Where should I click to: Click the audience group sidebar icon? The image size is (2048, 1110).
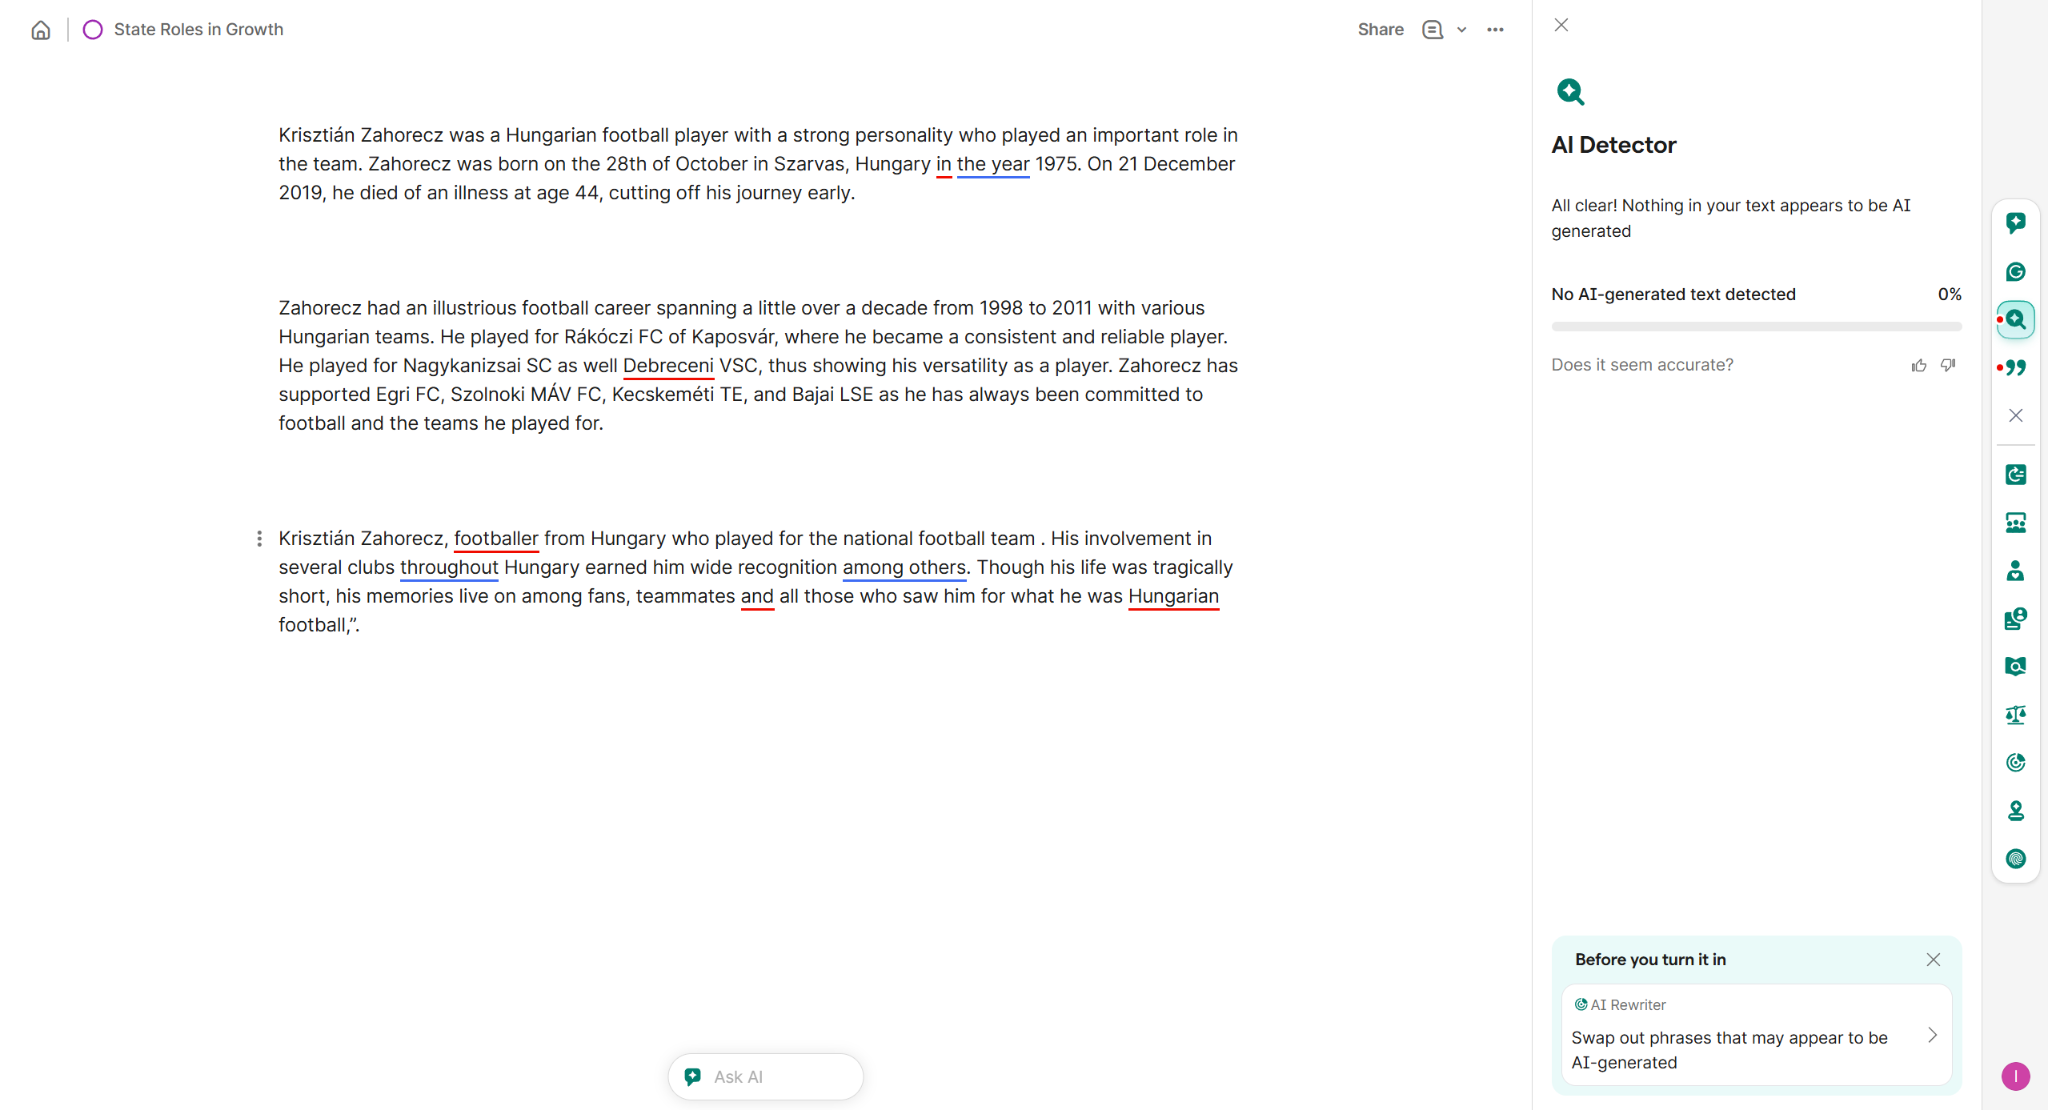point(2015,523)
